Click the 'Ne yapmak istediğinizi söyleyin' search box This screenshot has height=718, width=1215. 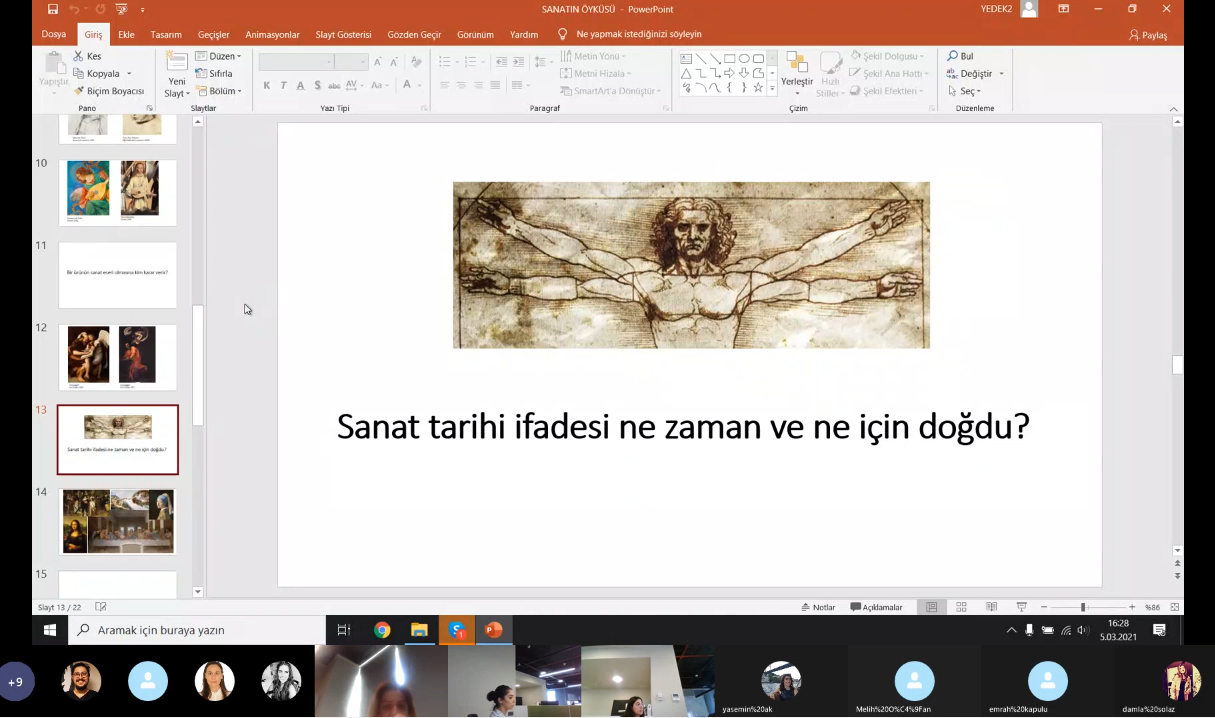638,34
